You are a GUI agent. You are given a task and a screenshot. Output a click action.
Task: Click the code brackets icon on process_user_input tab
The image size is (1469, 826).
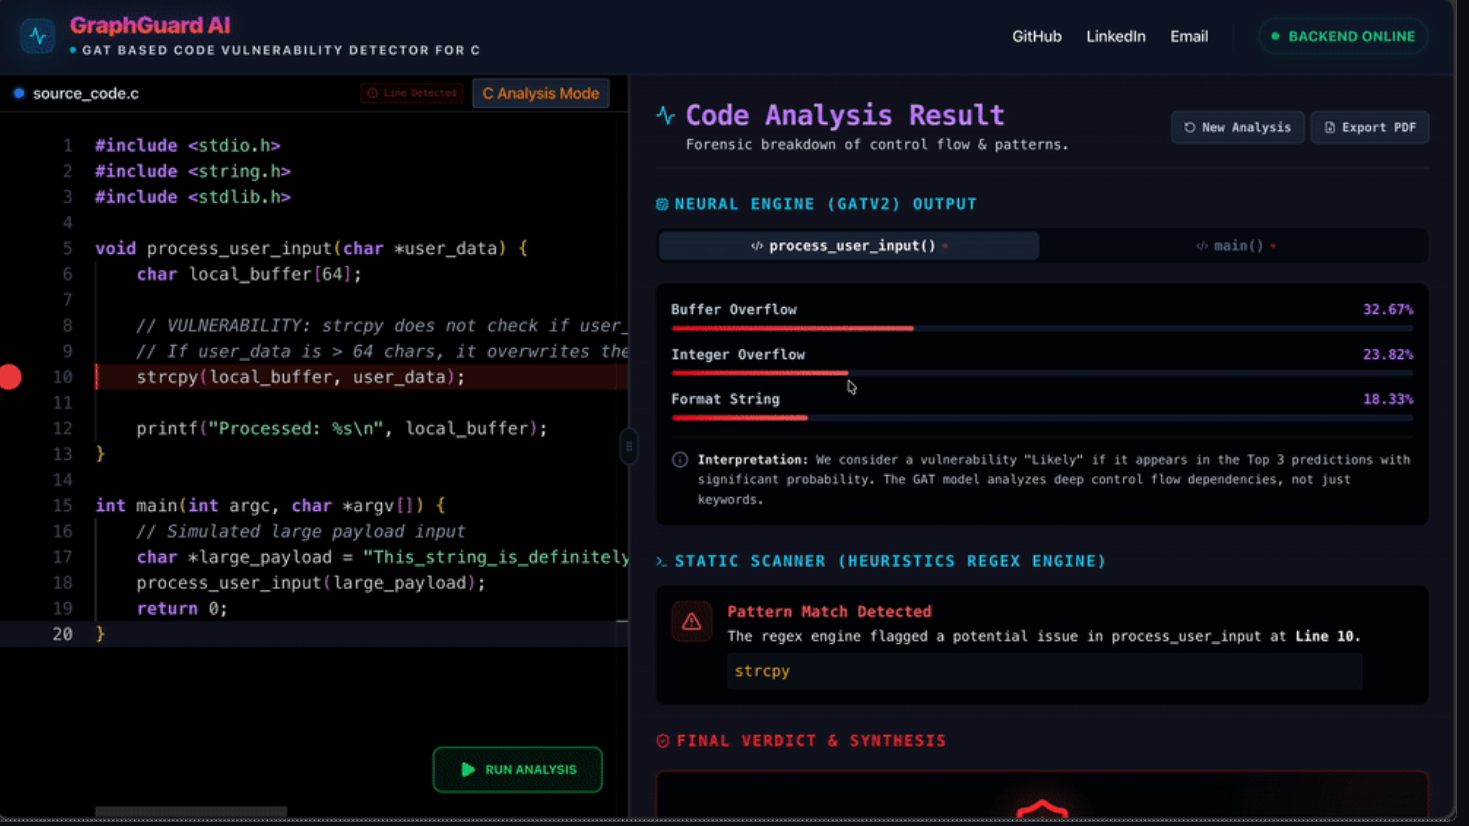point(757,246)
